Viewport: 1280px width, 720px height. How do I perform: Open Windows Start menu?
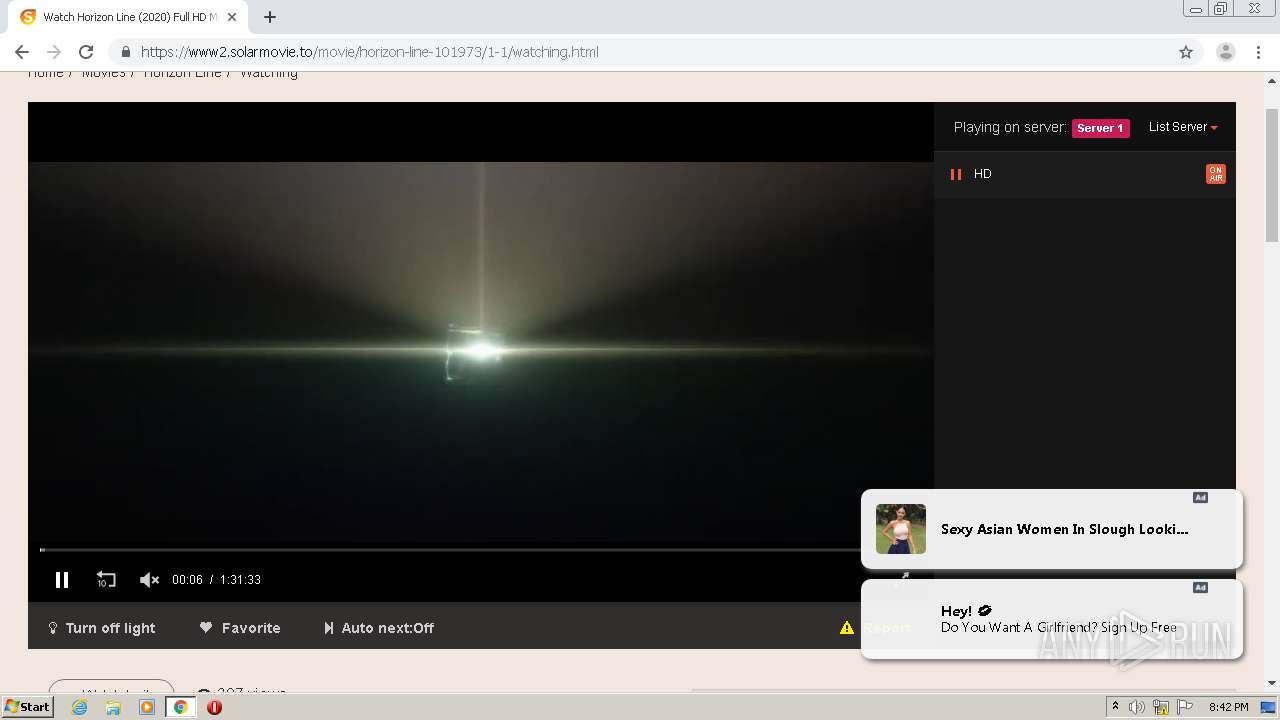pyautogui.click(x=28, y=707)
